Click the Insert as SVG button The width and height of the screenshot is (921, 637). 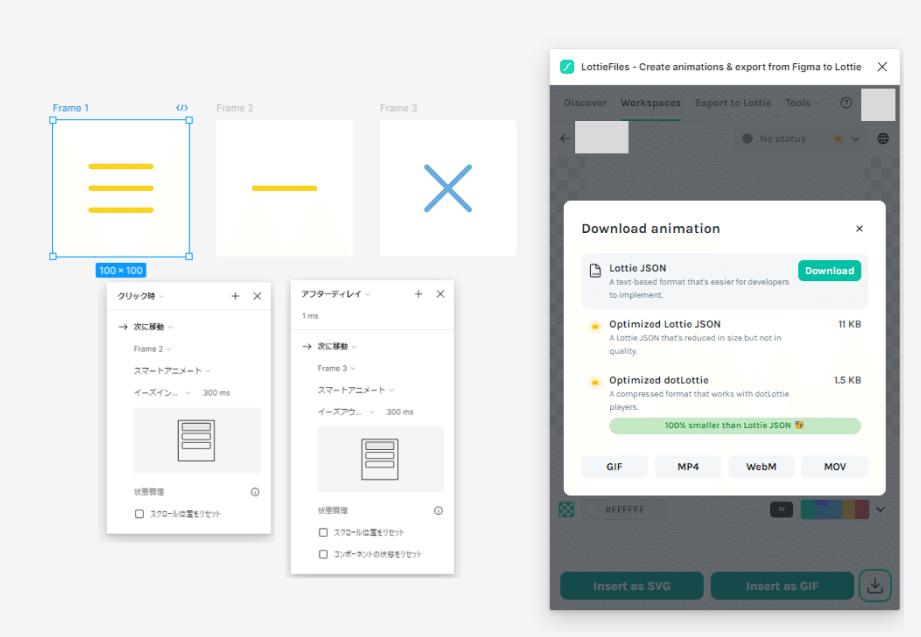pos(632,586)
